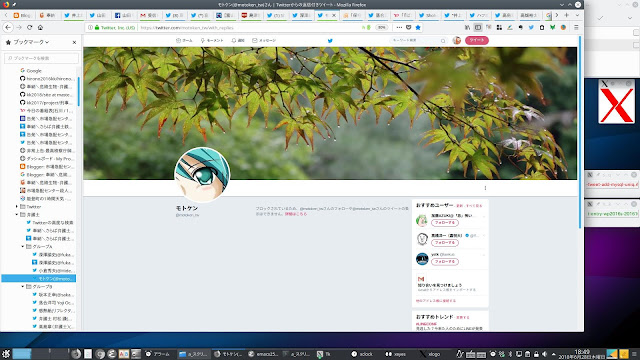Screen dimensions: 640x360
Task: Switch to the Gmail browser tab
Action: pos(149,15)
